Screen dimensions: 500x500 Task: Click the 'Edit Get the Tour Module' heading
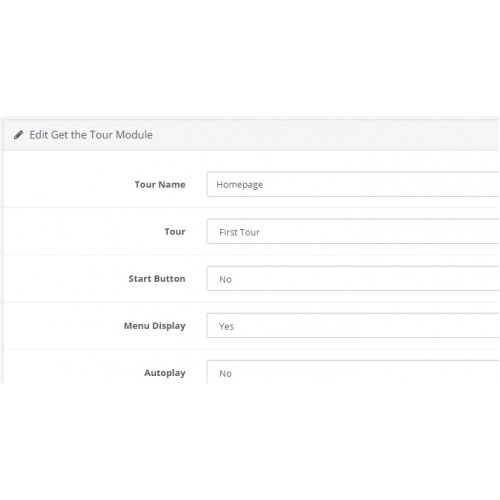[x=91, y=135]
